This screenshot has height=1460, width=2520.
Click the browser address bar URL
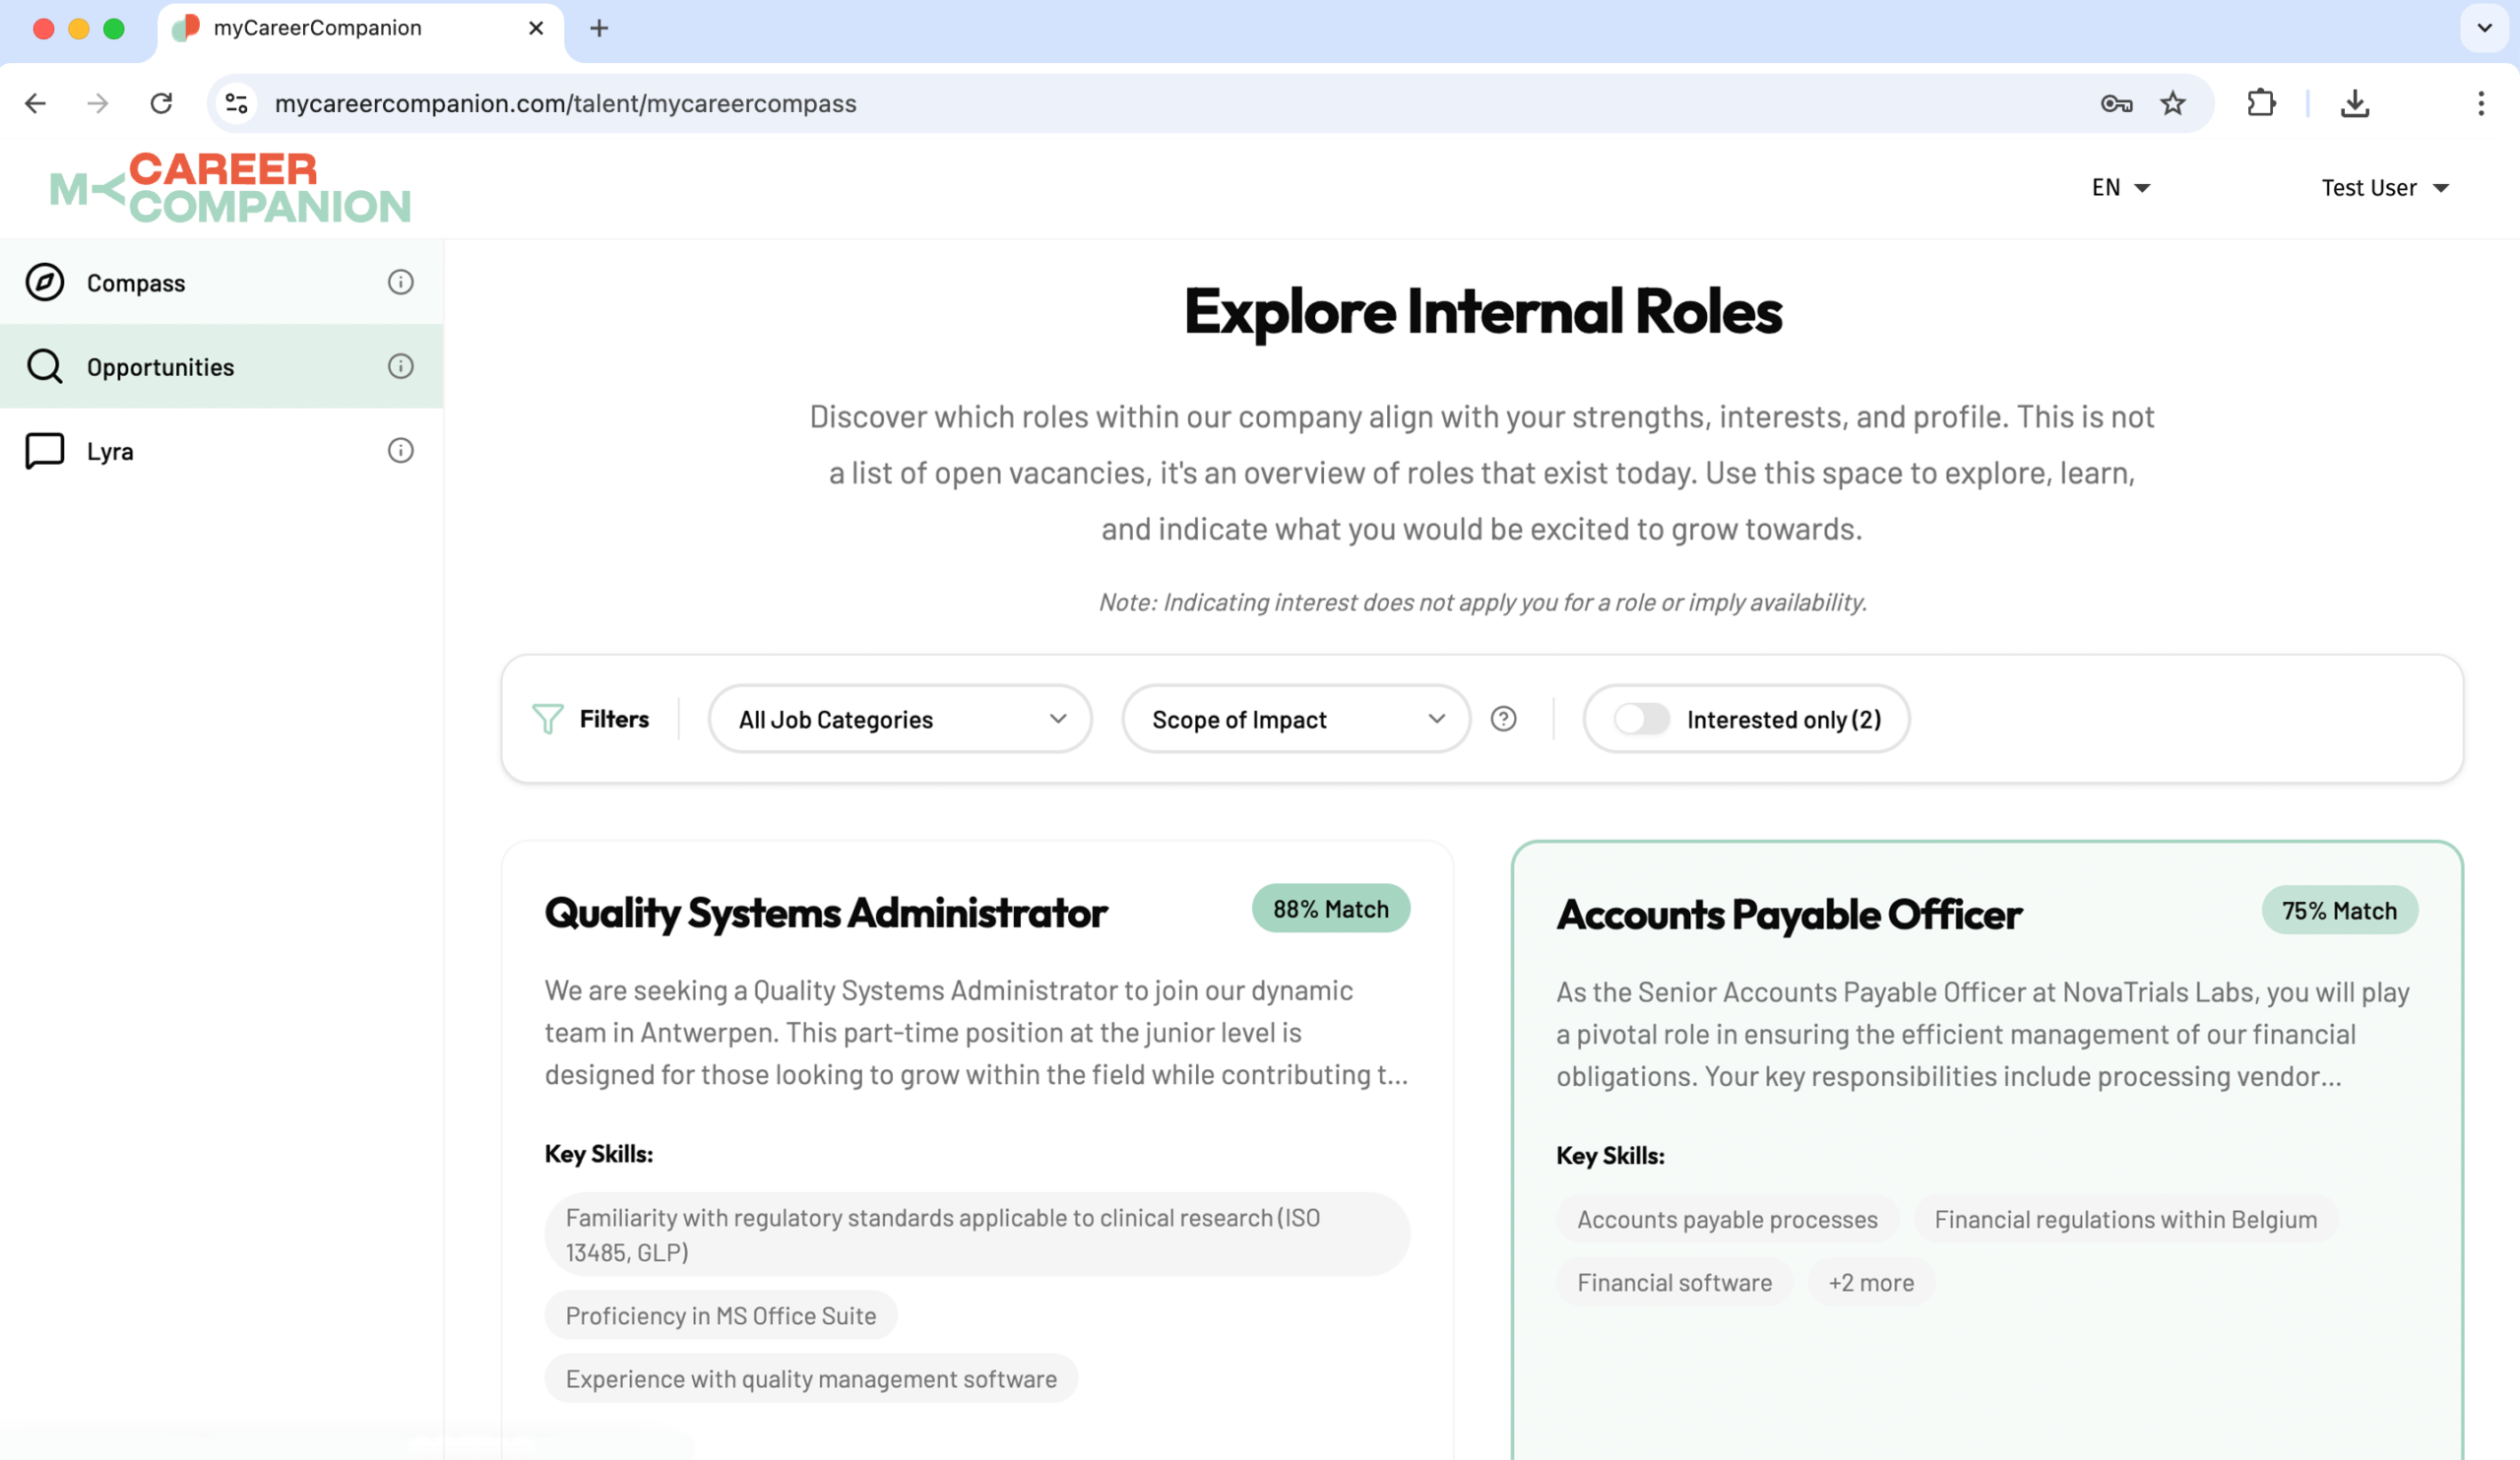(x=565, y=103)
